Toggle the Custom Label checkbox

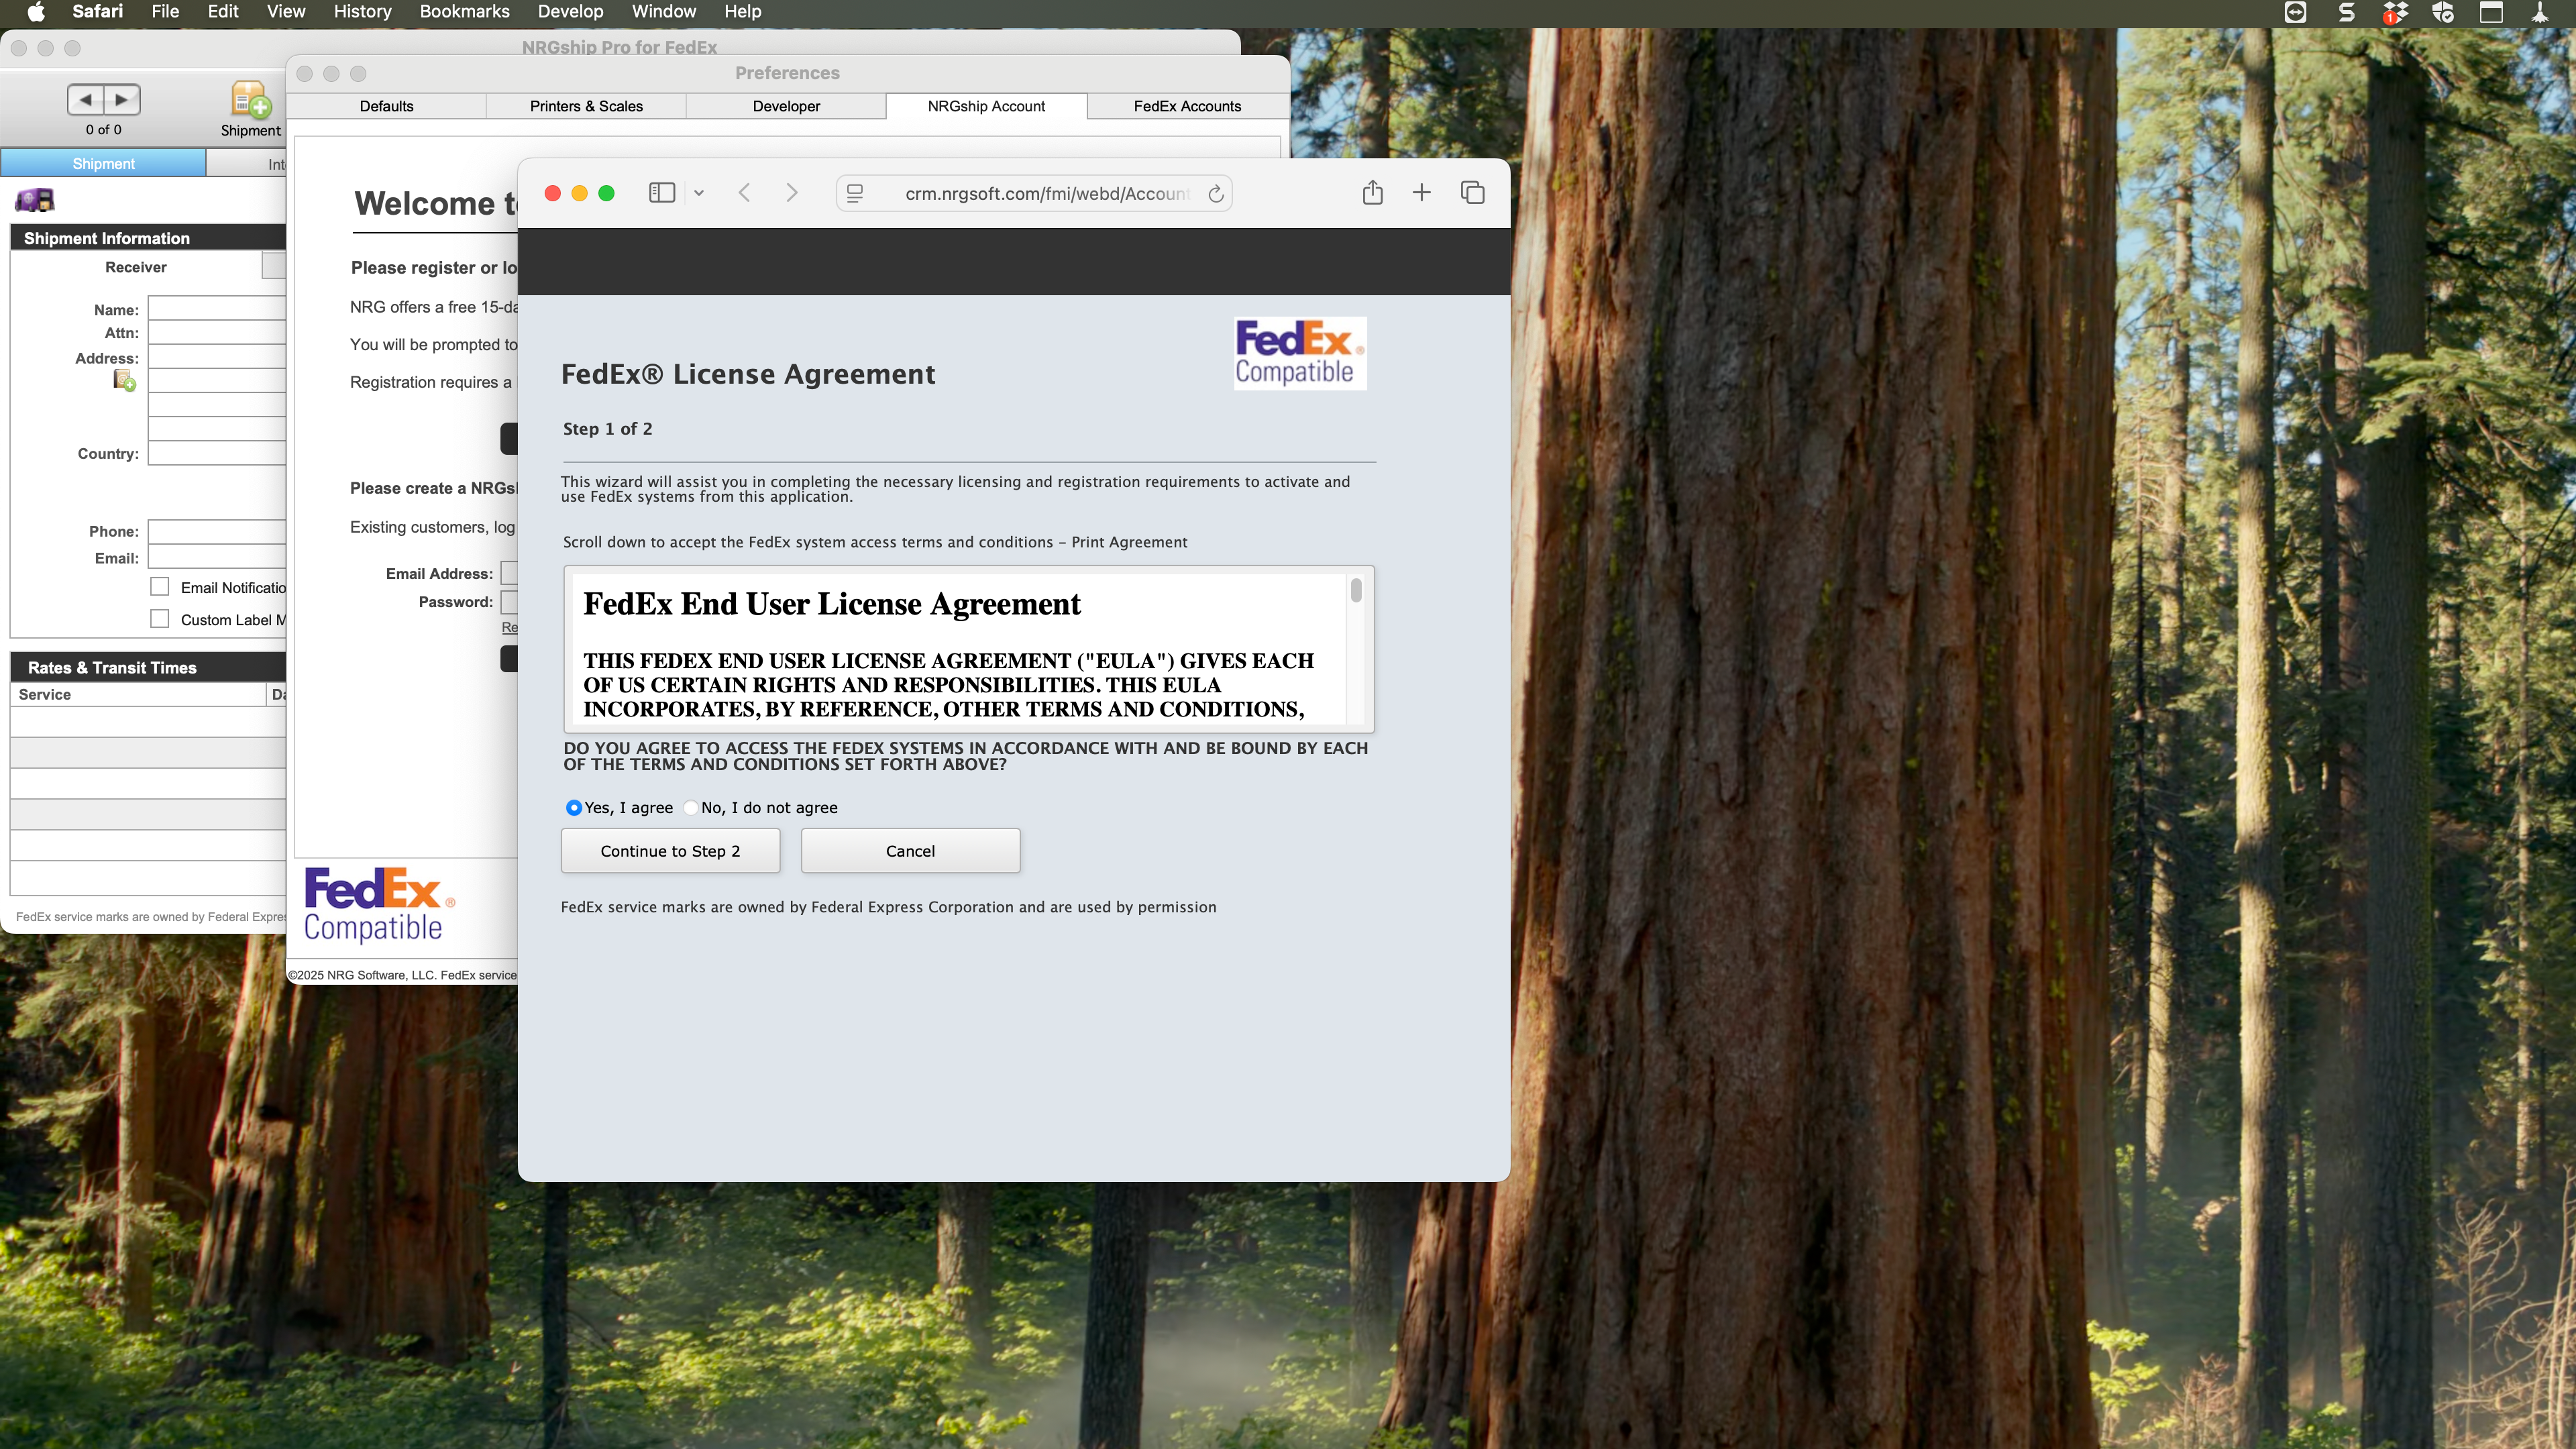[160, 619]
